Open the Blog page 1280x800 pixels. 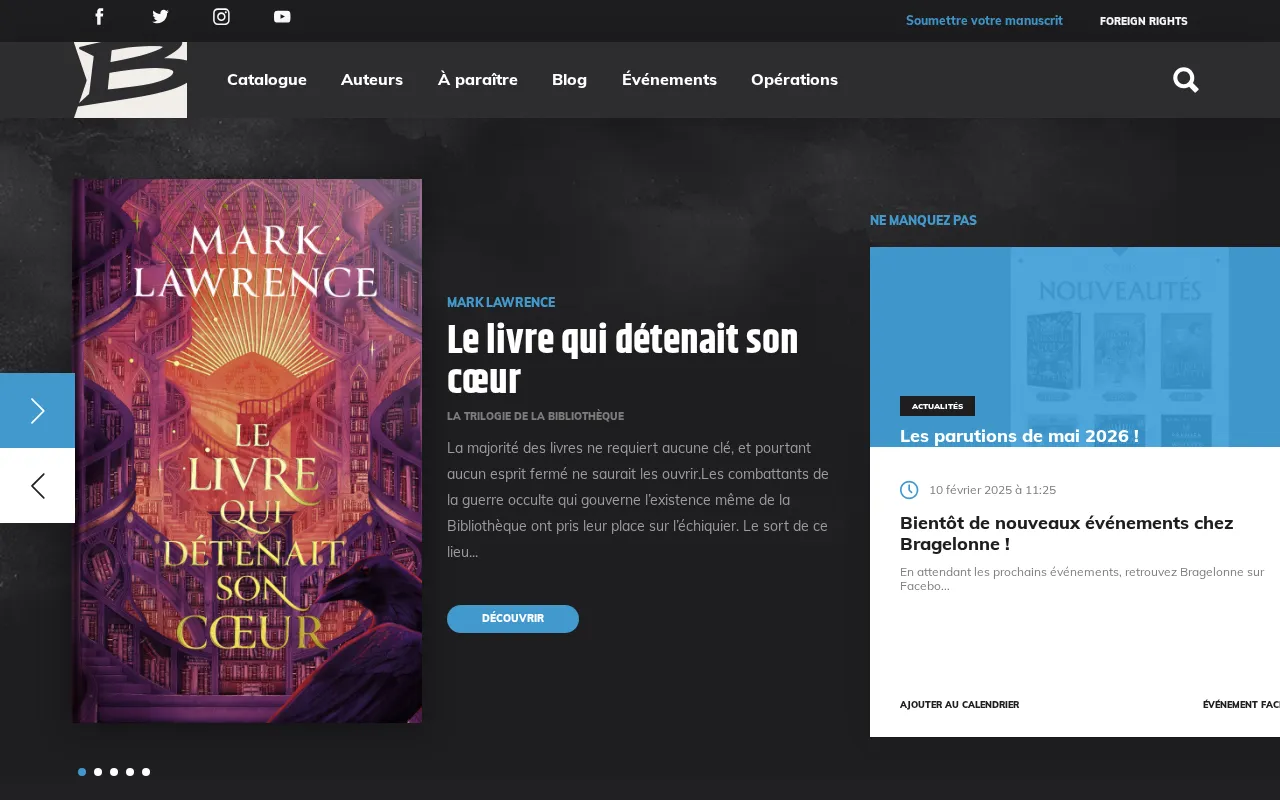click(x=570, y=80)
